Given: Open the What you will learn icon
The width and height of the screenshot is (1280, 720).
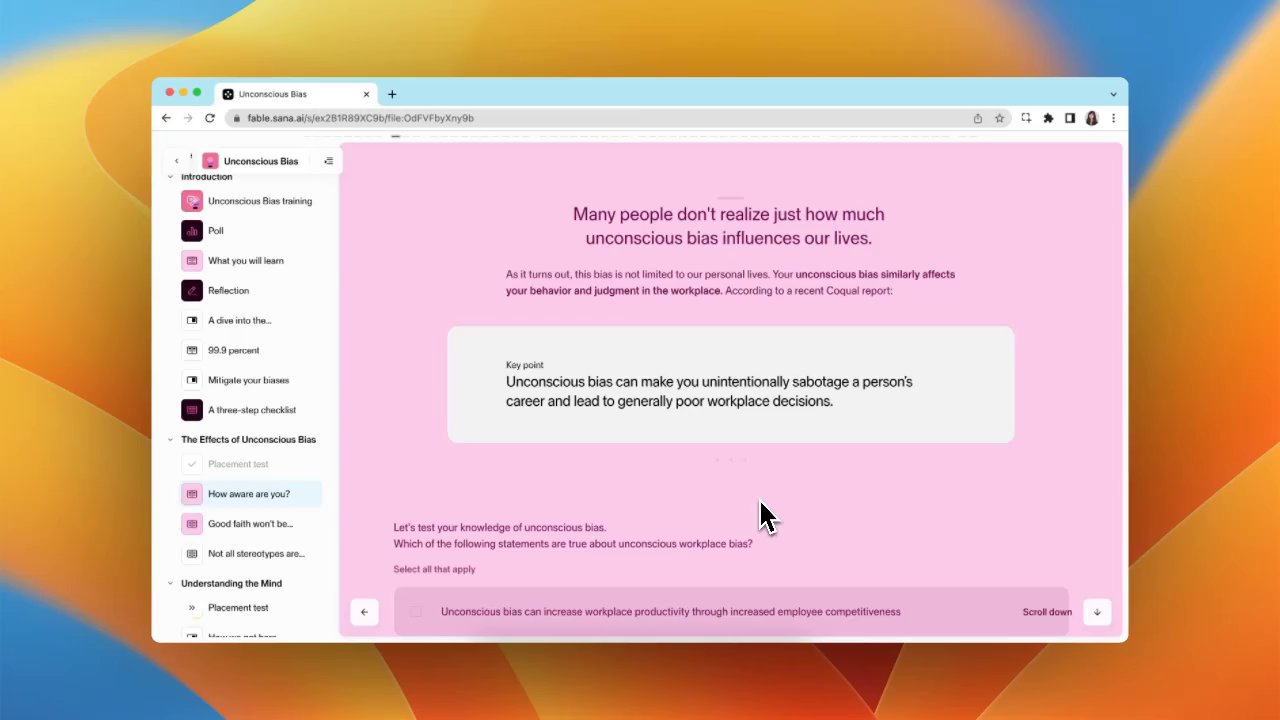Looking at the screenshot, I should (192, 261).
